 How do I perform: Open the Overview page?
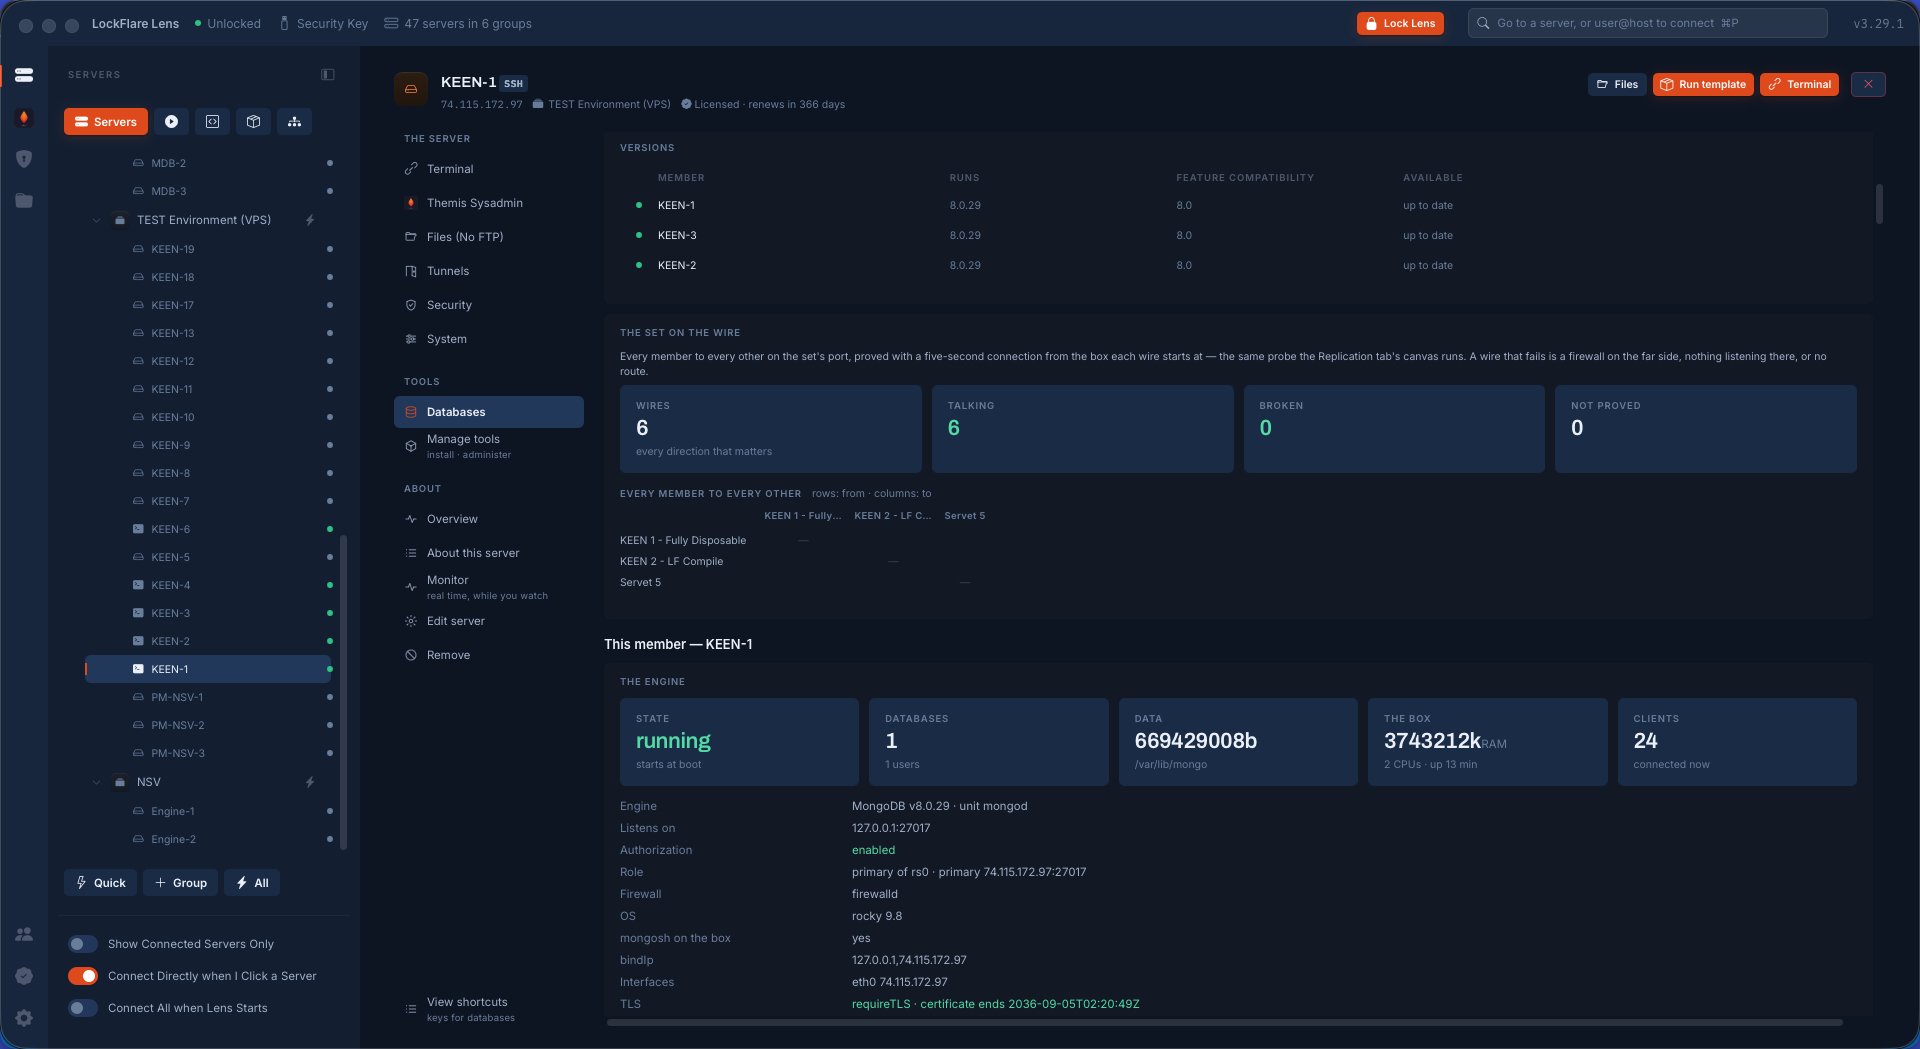489,519
